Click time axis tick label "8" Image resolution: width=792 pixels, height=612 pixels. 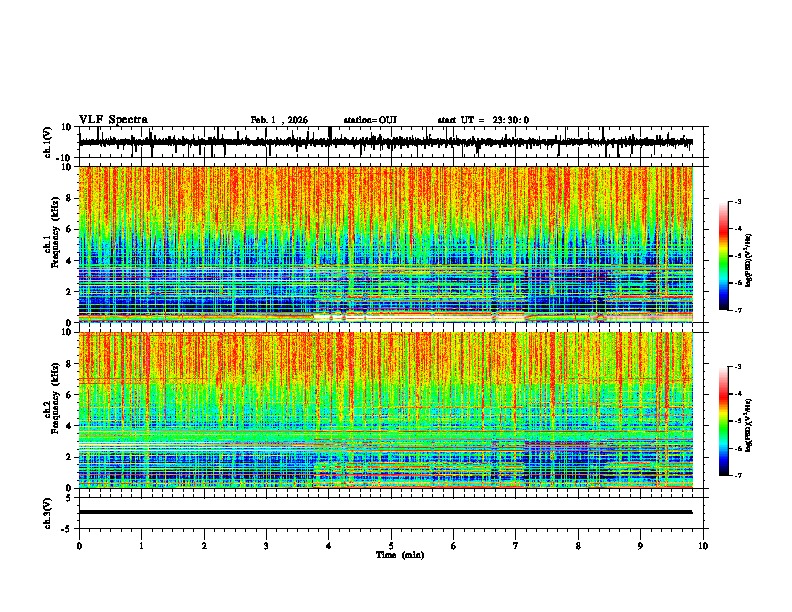pyautogui.click(x=578, y=546)
